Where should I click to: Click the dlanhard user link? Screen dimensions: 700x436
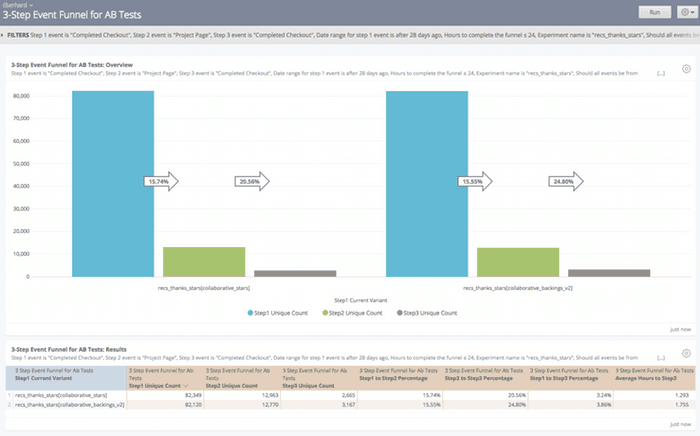[x=19, y=4]
